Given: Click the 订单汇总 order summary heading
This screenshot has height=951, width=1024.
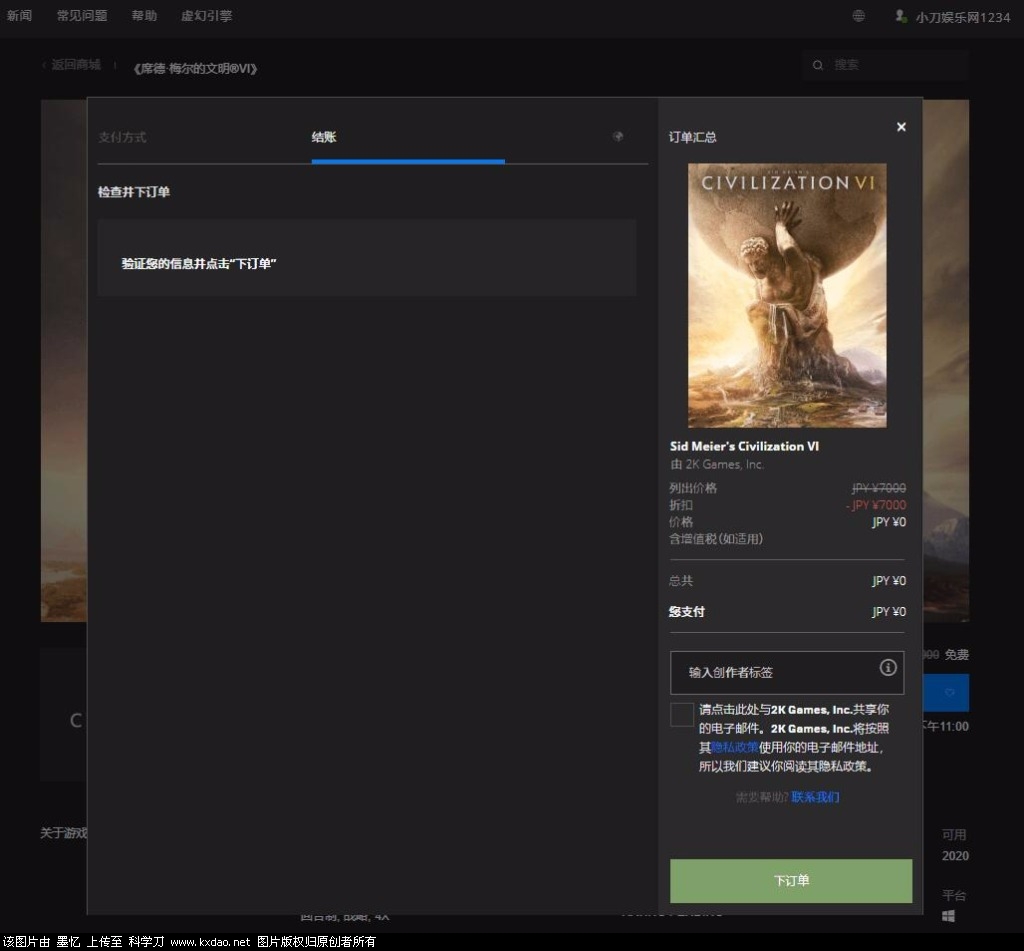Looking at the screenshot, I should 692,137.
